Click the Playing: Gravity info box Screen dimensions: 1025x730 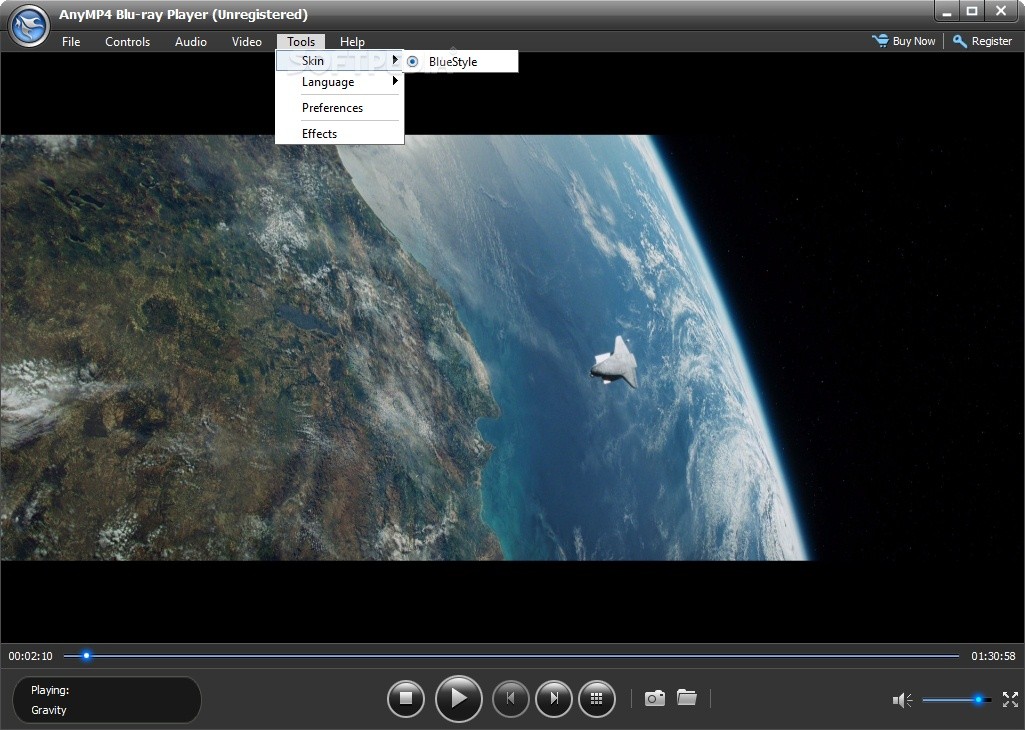point(107,700)
